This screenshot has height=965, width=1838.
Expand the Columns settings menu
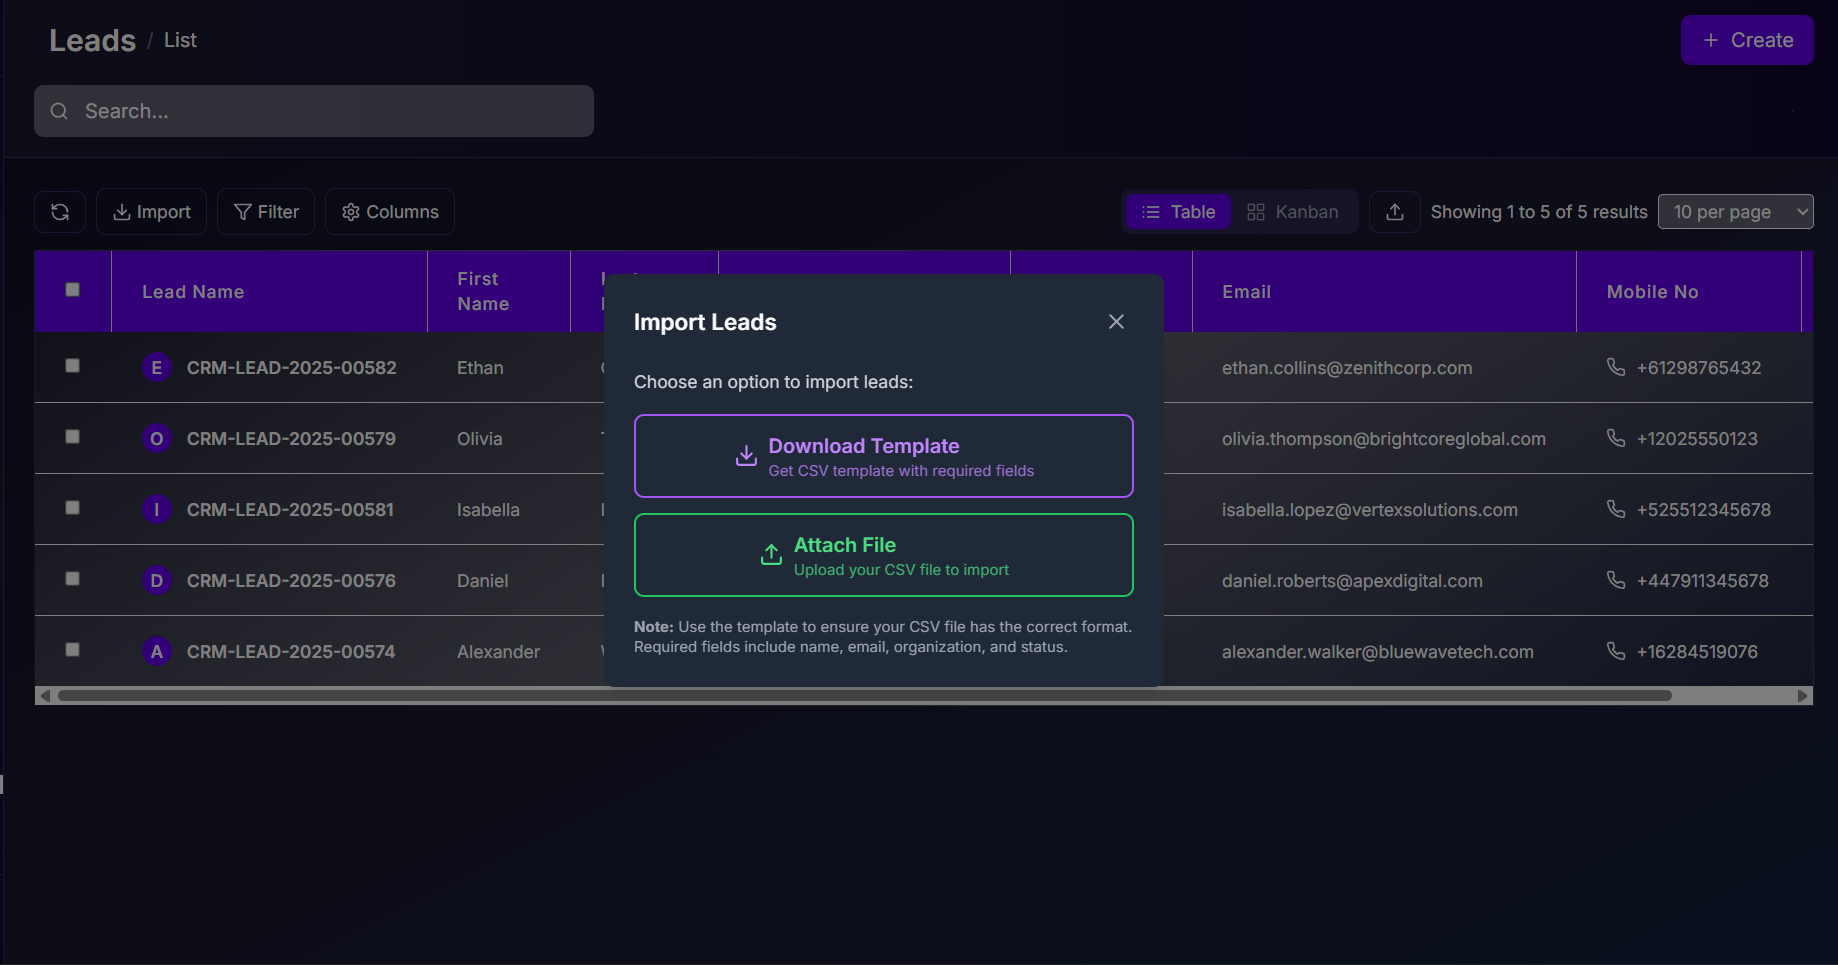coord(390,212)
